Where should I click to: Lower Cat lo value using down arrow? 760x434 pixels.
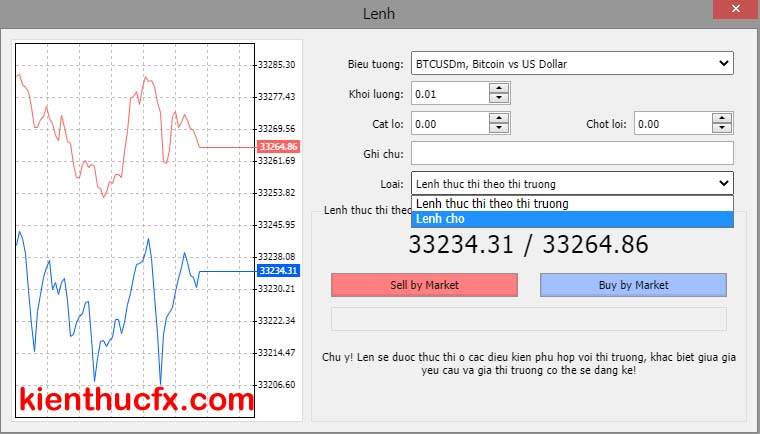click(x=499, y=129)
